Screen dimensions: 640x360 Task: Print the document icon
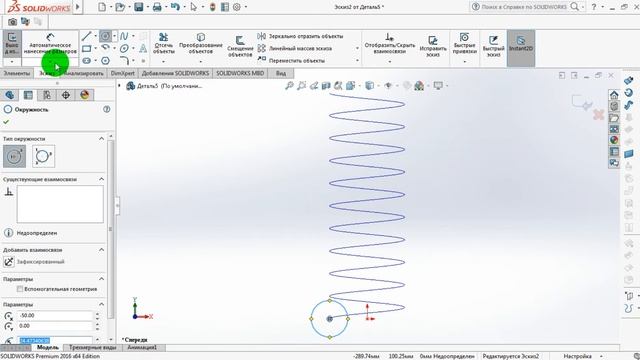(x=157, y=7)
